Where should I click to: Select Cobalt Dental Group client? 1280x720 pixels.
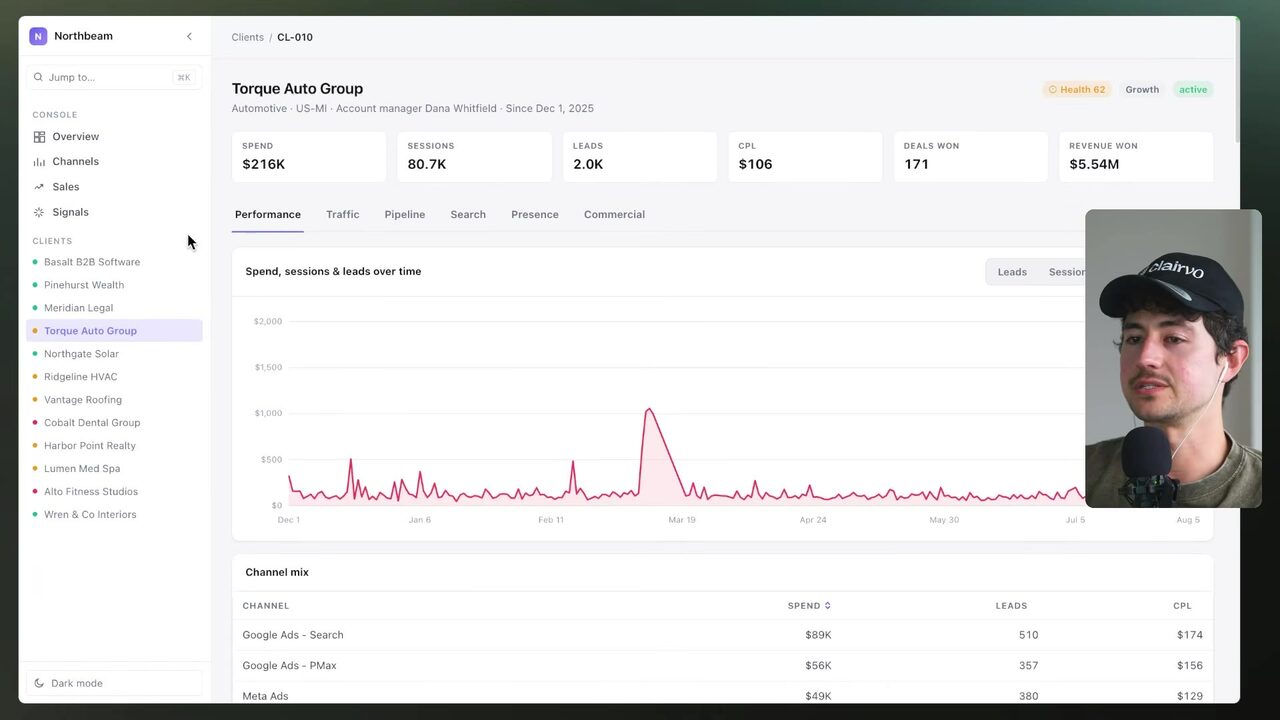pyautogui.click(x=114, y=423)
